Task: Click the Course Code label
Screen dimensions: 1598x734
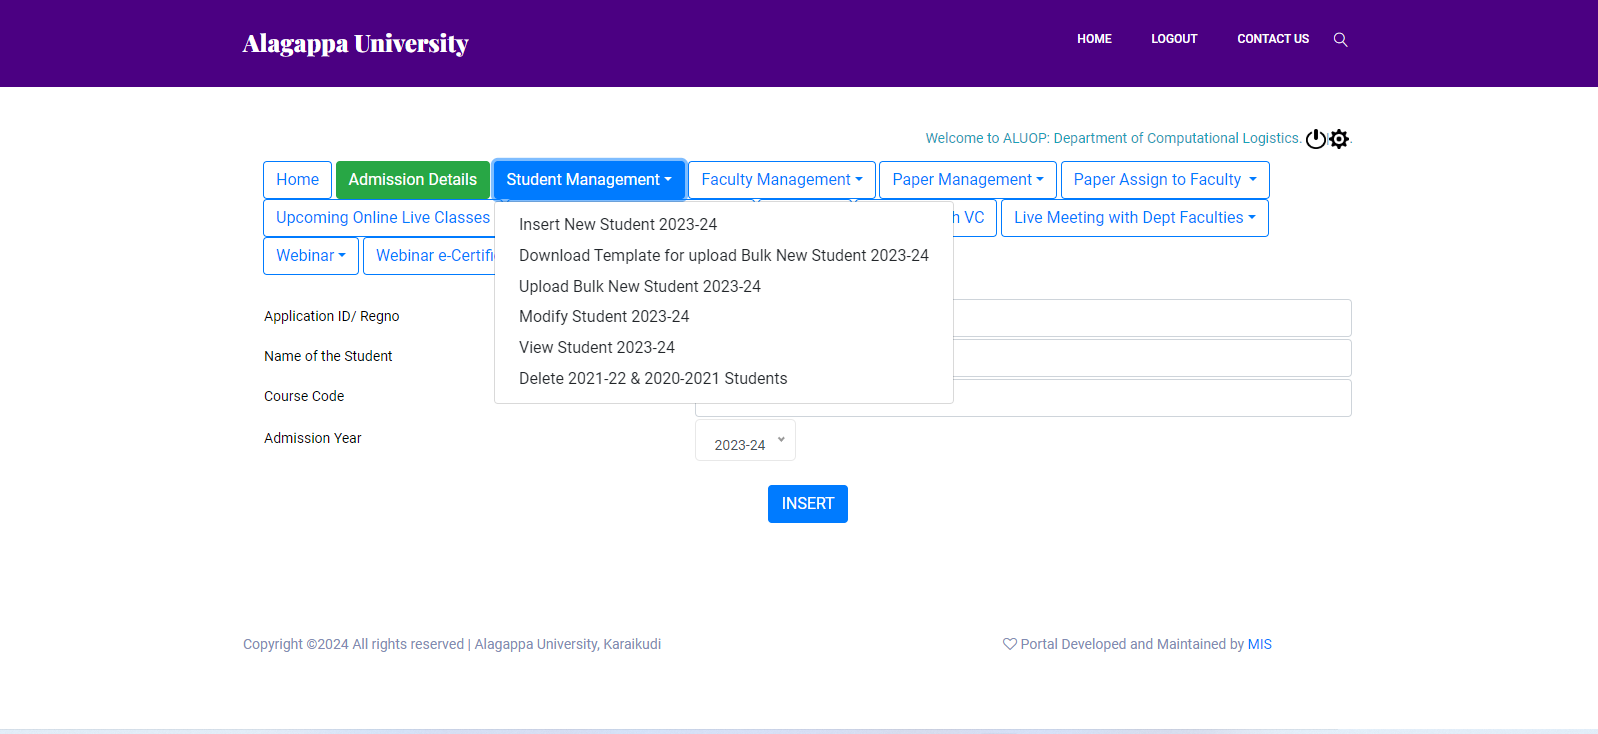Action: tap(304, 396)
